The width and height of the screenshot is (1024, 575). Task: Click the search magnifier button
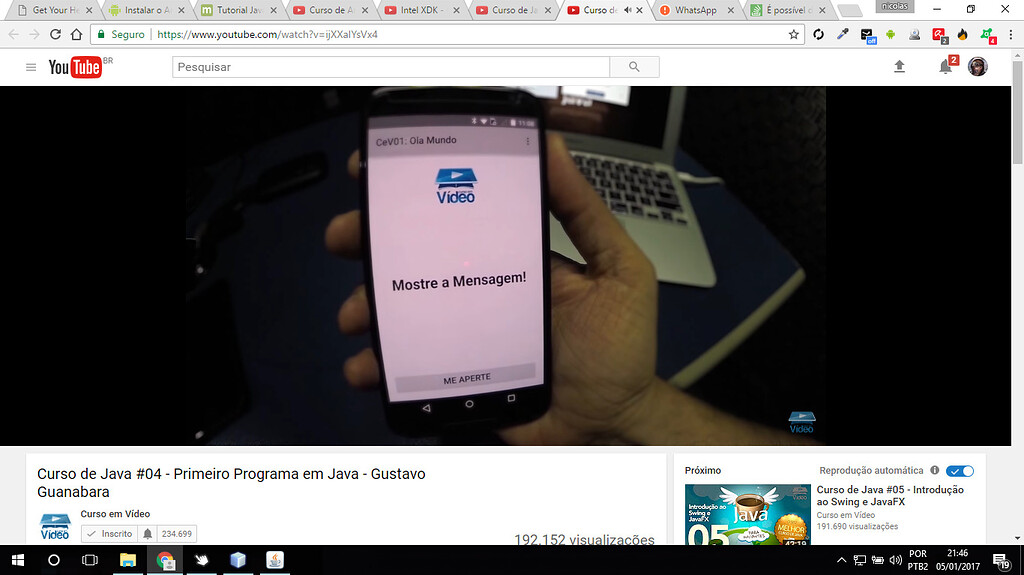pyautogui.click(x=634, y=67)
